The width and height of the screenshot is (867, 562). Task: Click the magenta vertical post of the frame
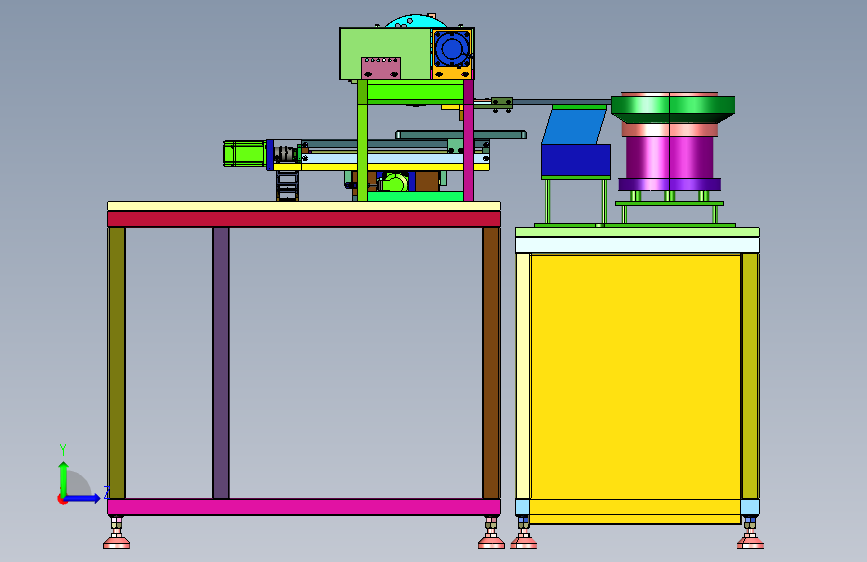[468, 140]
